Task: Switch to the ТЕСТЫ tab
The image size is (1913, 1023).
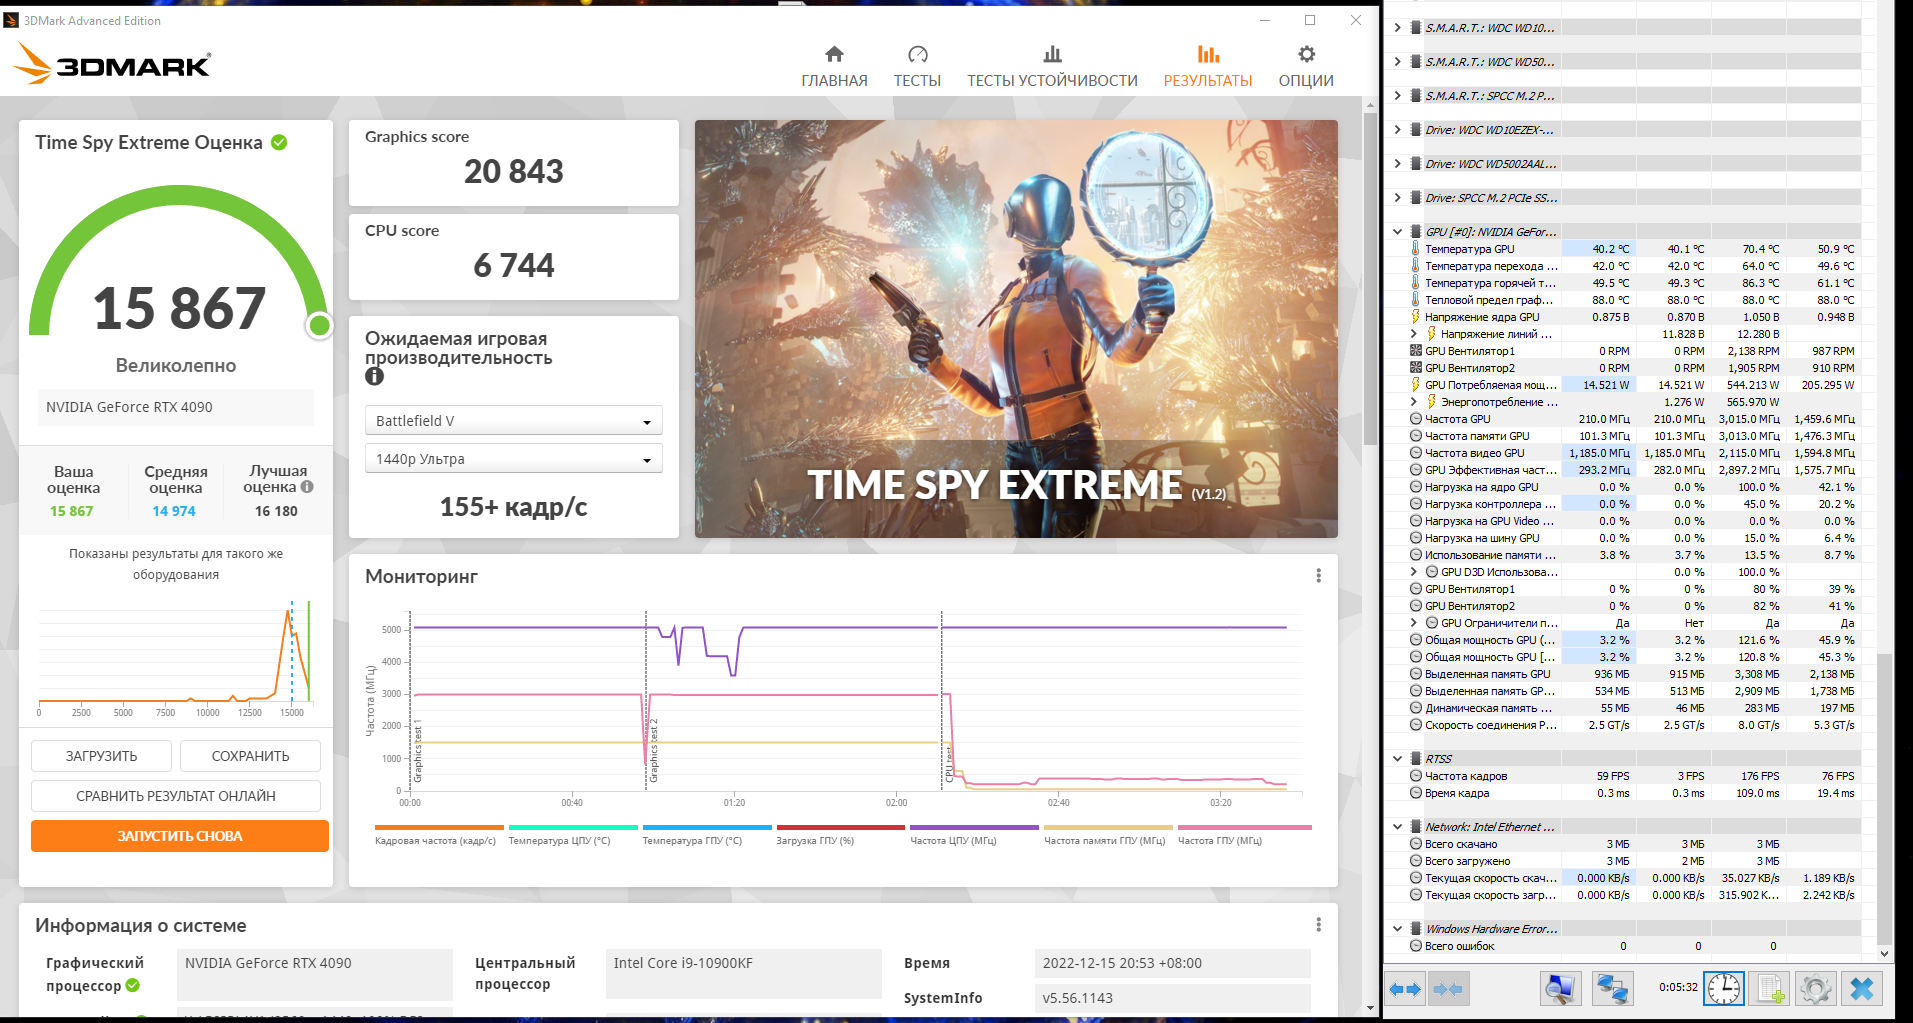Action: point(917,66)
